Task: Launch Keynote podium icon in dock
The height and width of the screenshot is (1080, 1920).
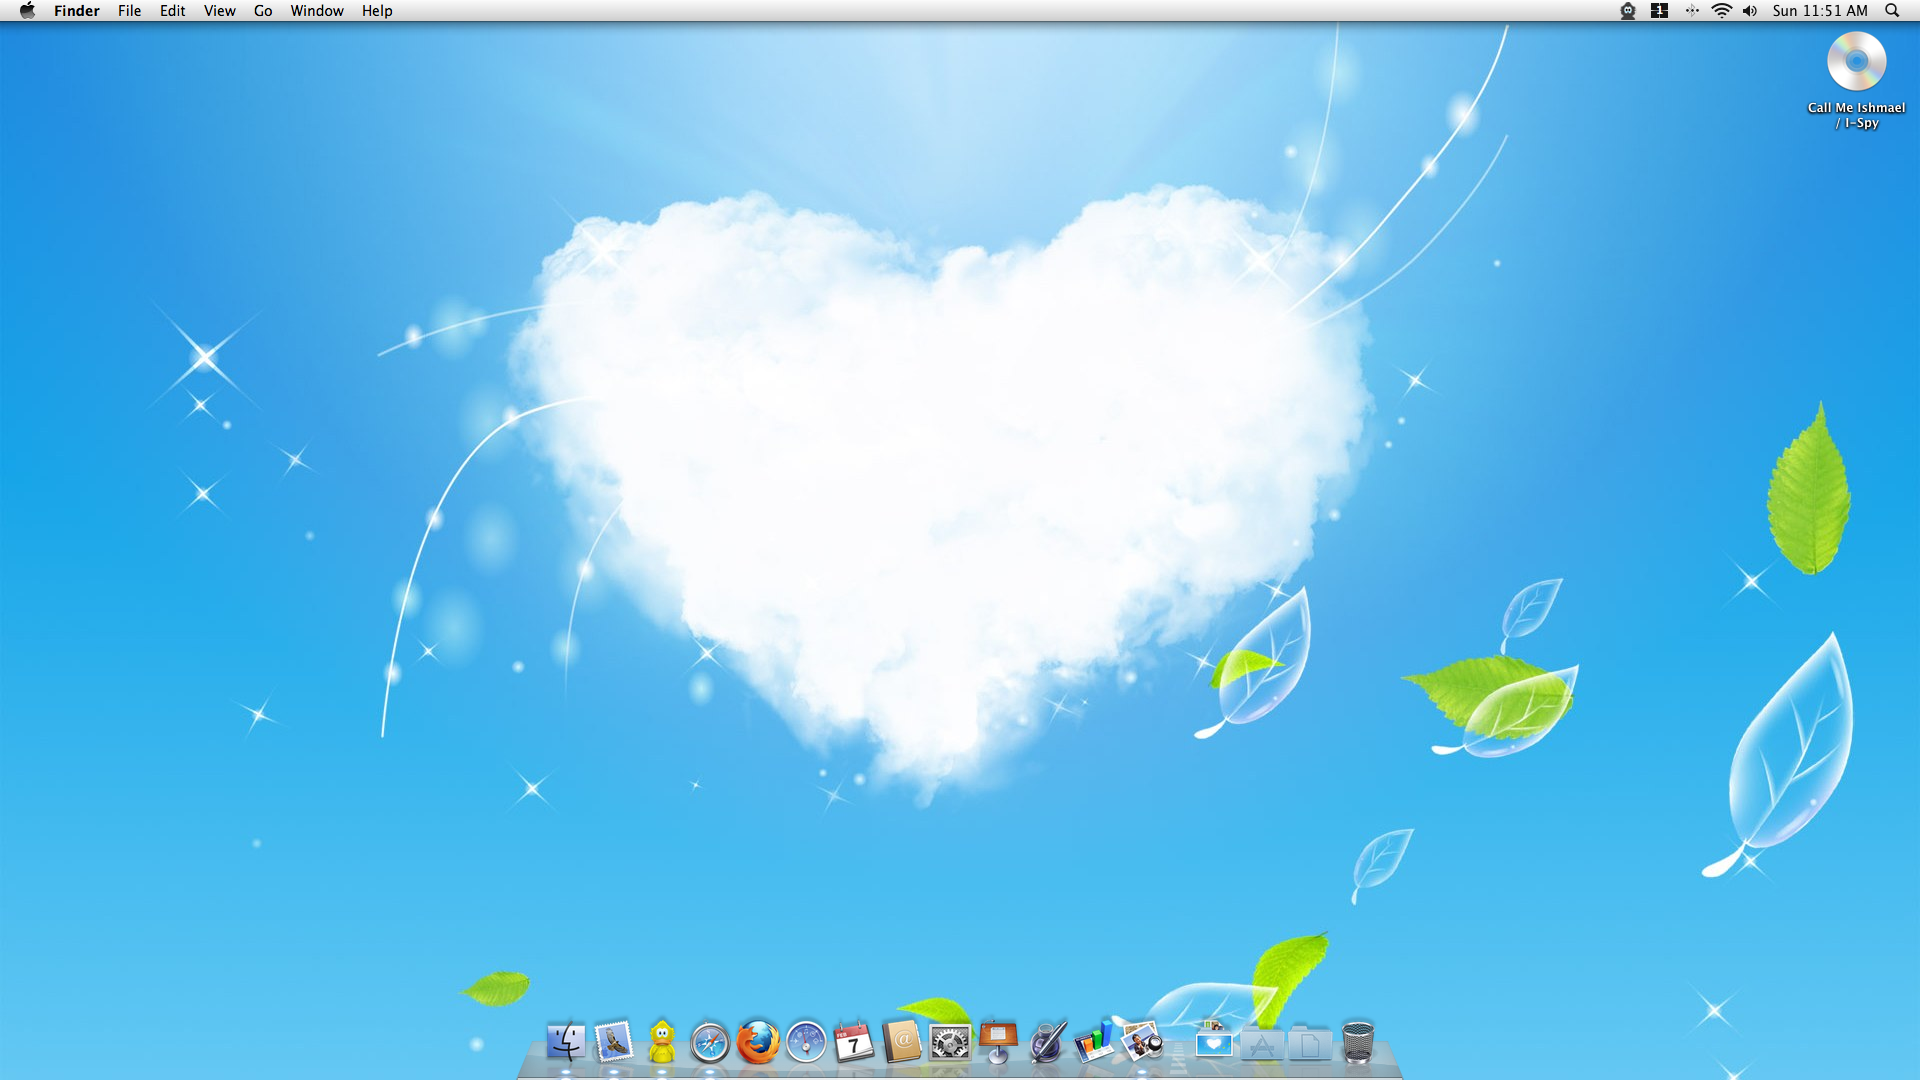Action: point(998,1043)
